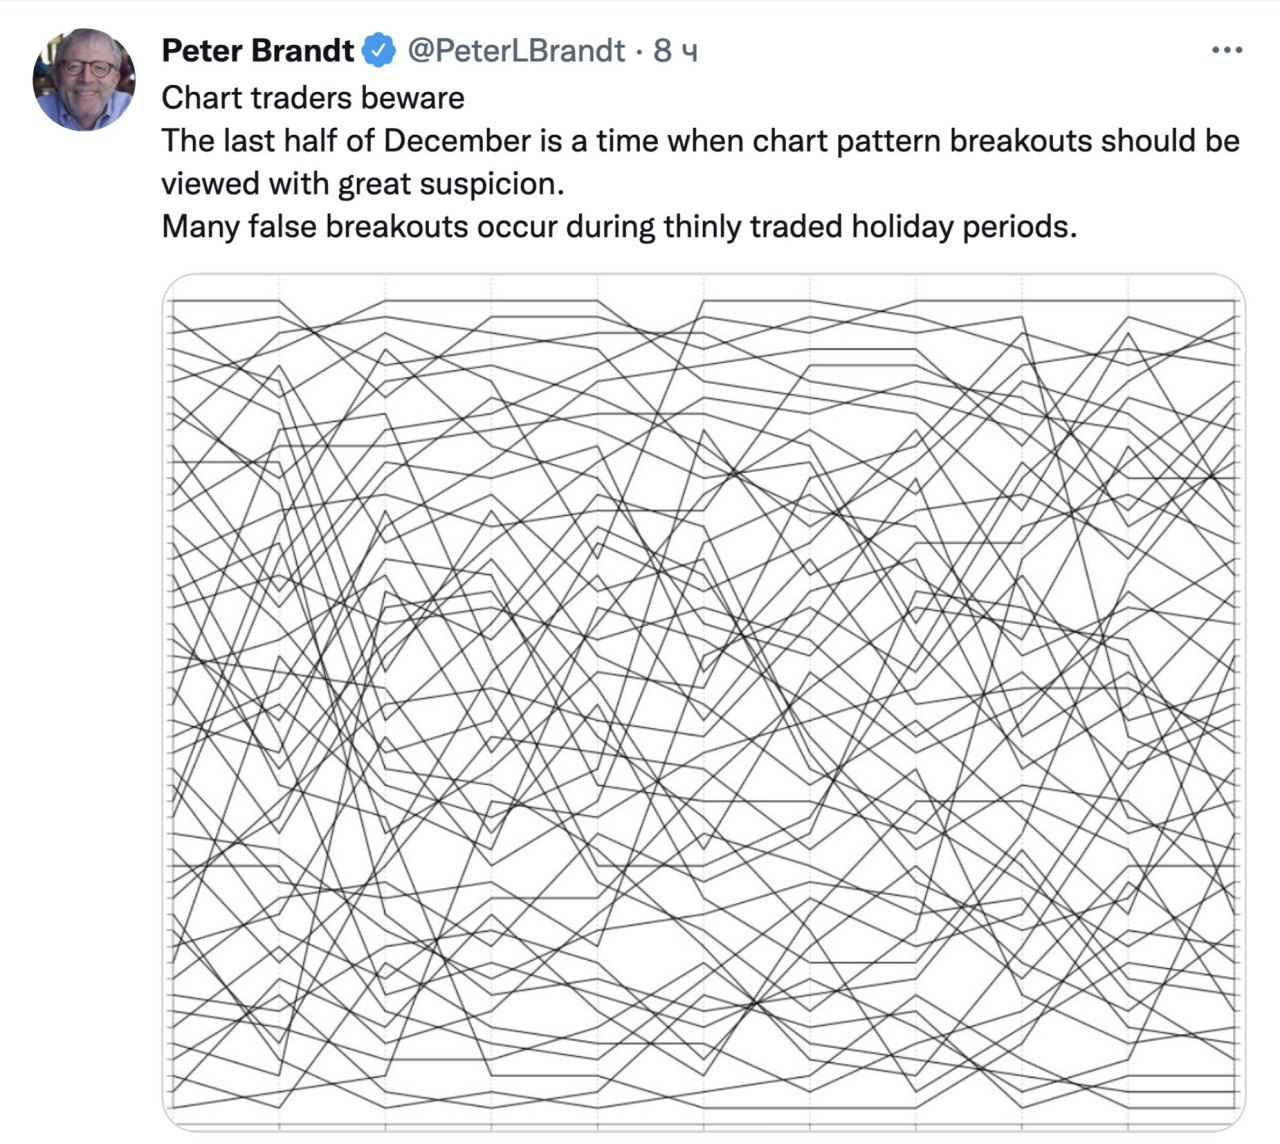
Task: Click the word "December" in the tweet
Action: point(458,140)
